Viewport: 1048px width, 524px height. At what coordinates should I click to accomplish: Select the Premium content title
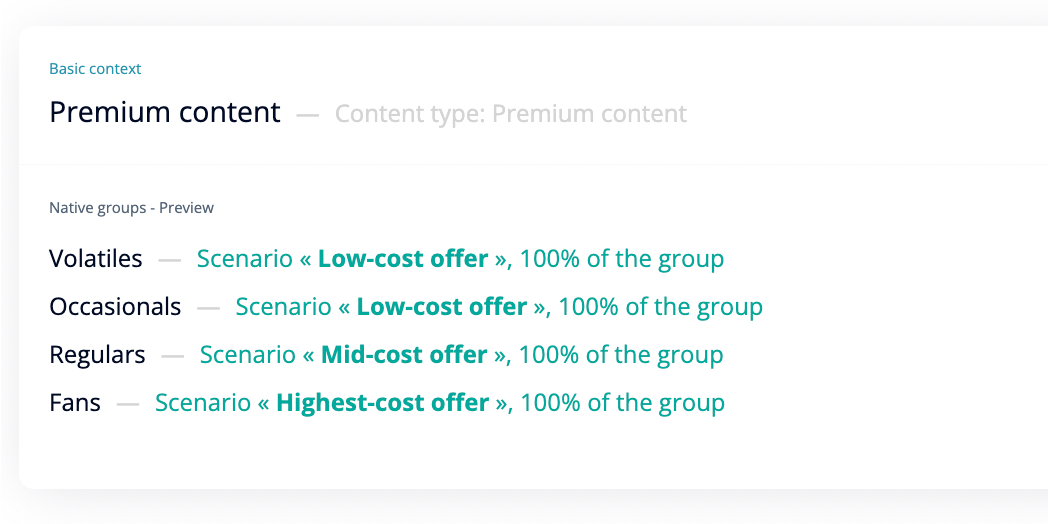point(165,112)
